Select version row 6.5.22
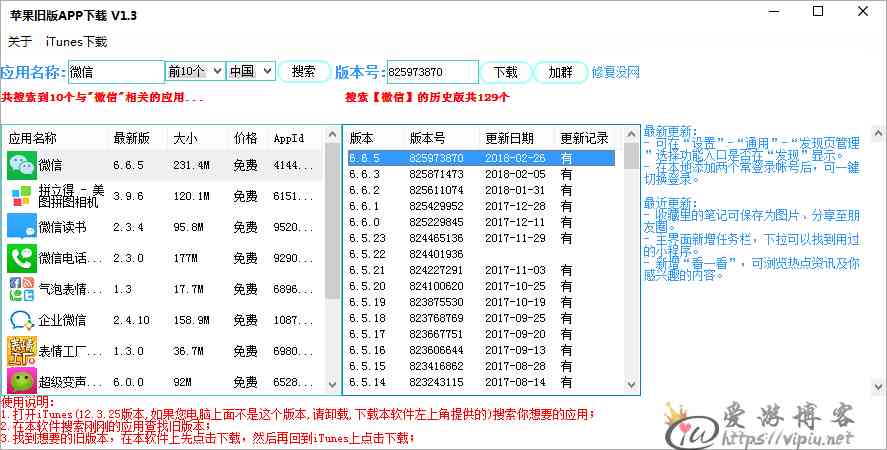 (481, 254)
